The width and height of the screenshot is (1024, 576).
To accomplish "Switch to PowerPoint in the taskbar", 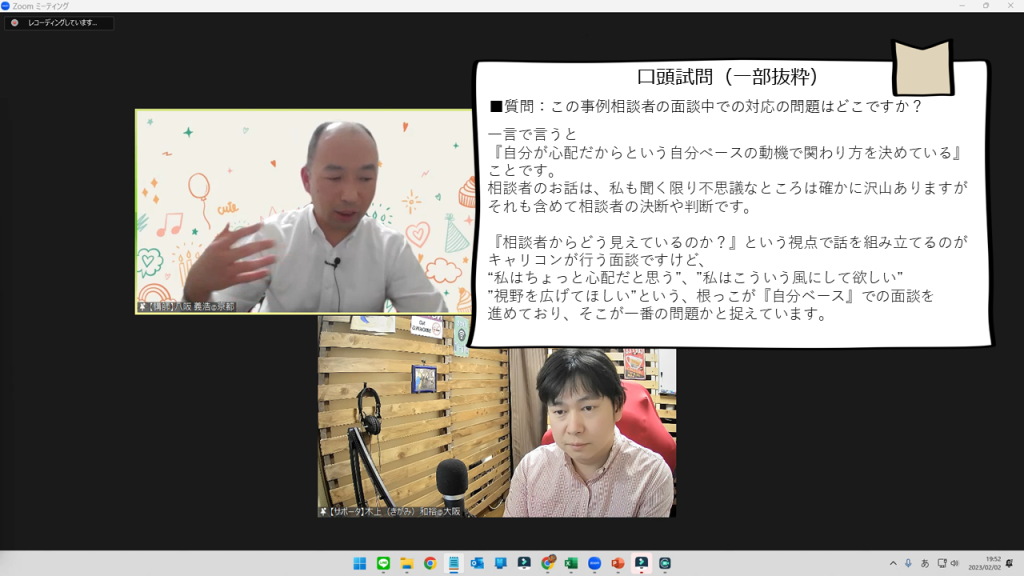I will (x=617, y=563).
